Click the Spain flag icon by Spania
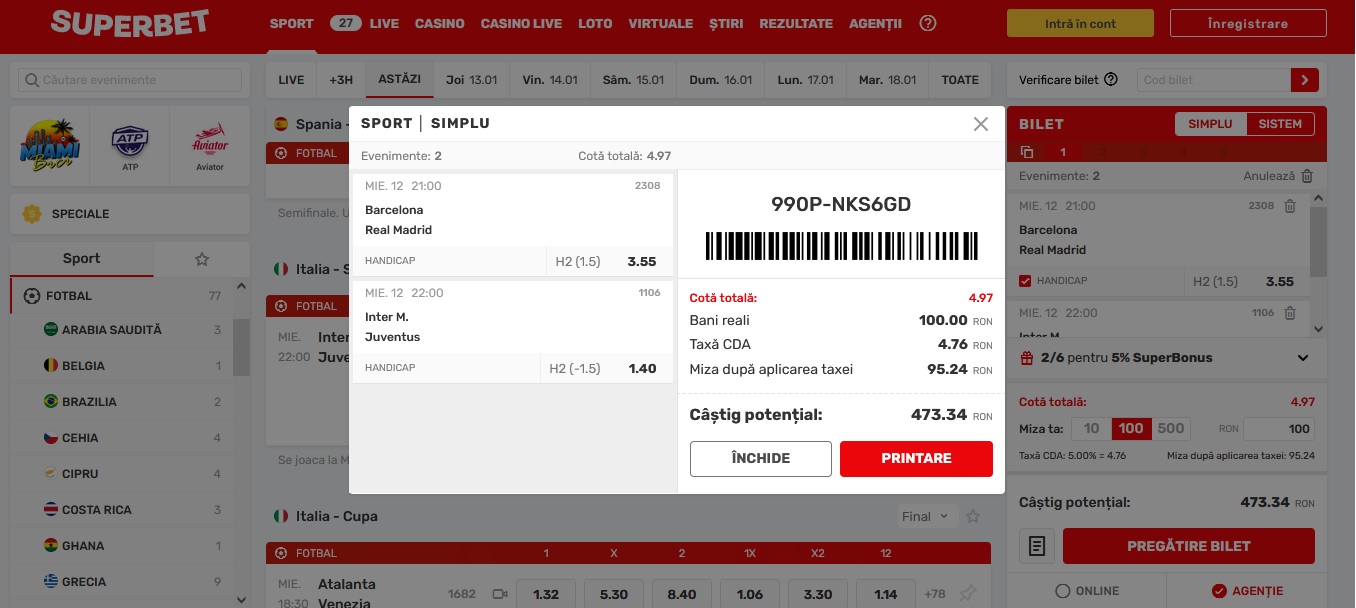This screenshot has width=1356, height=608. [x=281, y=124]
